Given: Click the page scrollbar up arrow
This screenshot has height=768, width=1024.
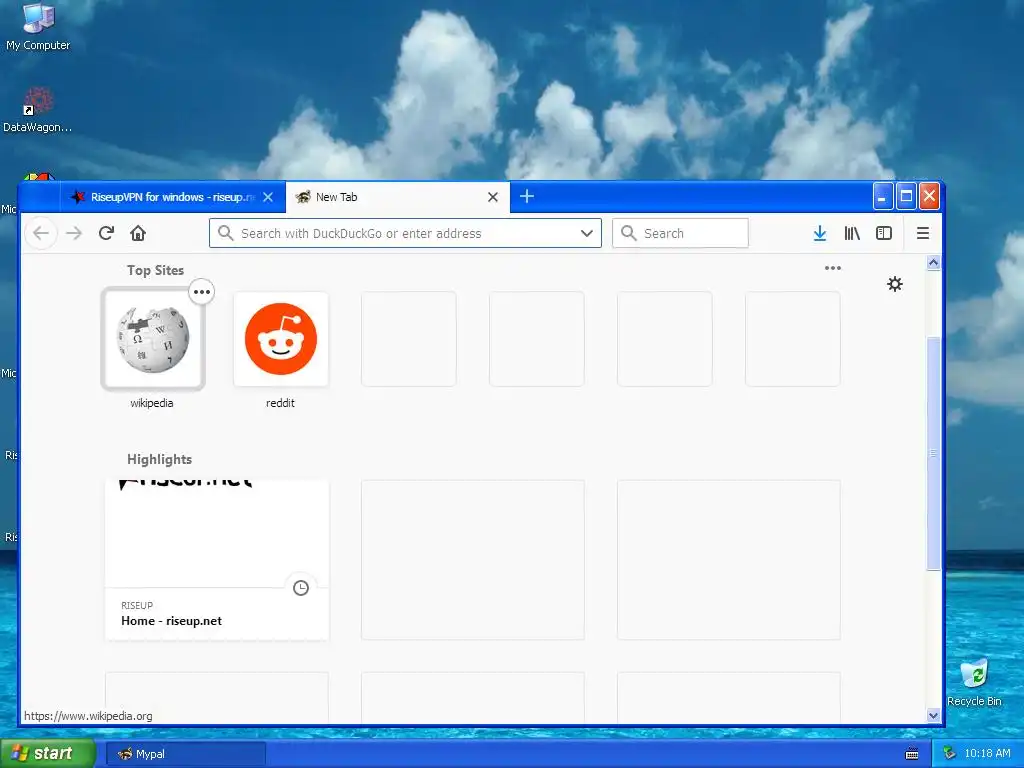Looking at the screenshot, I should point(933,263).
